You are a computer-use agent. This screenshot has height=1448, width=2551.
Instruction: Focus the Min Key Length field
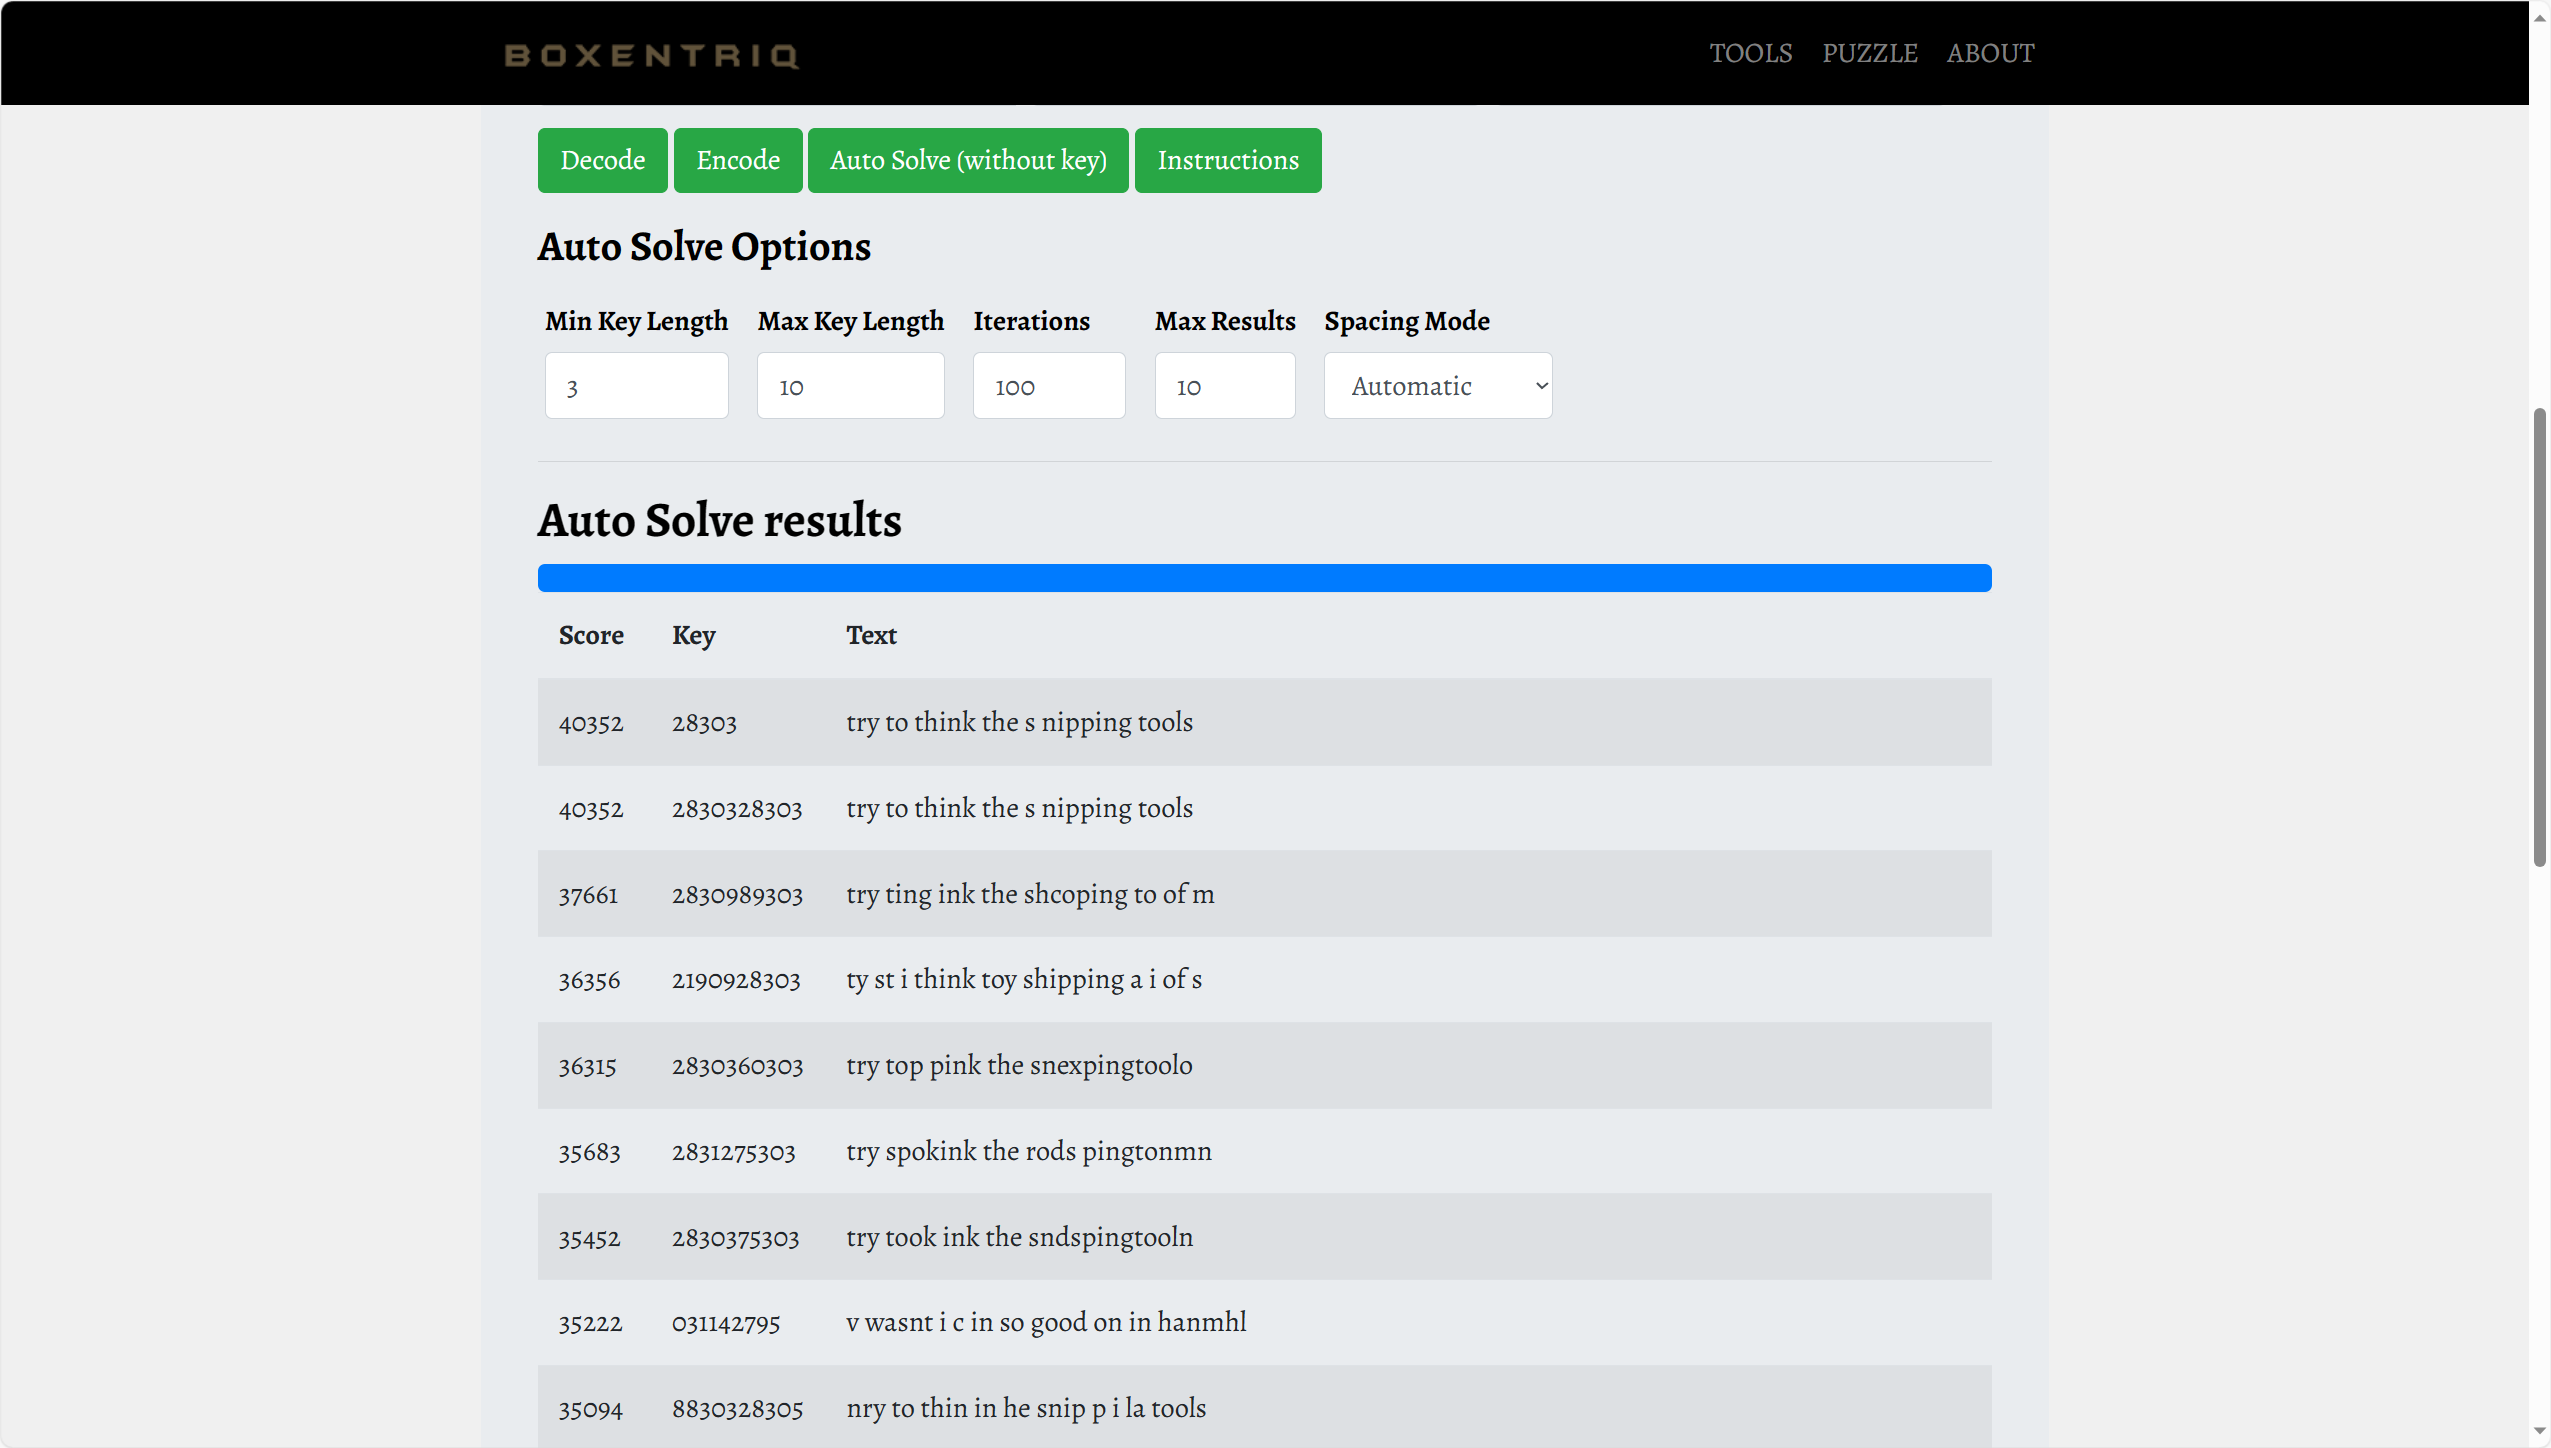tap(636, 386)
